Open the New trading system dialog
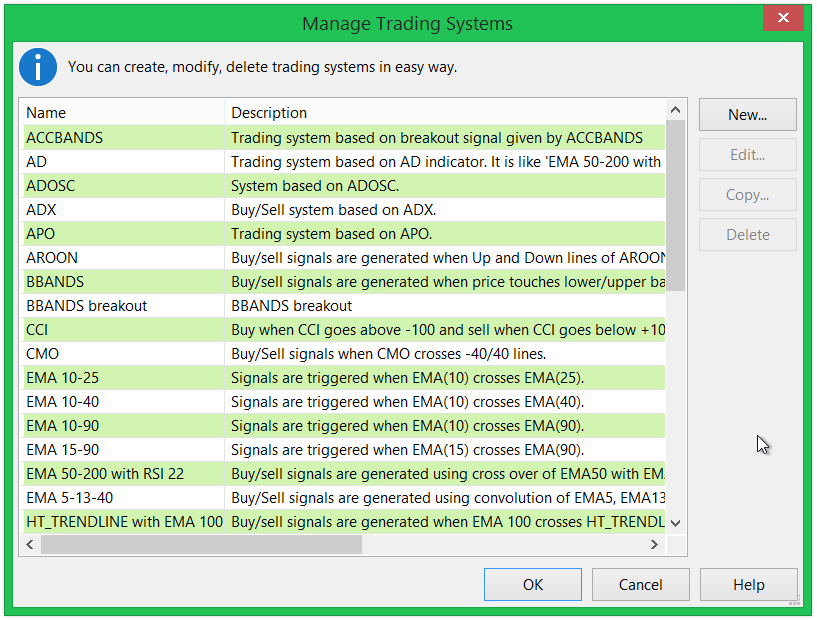 (x=747, y=115)
